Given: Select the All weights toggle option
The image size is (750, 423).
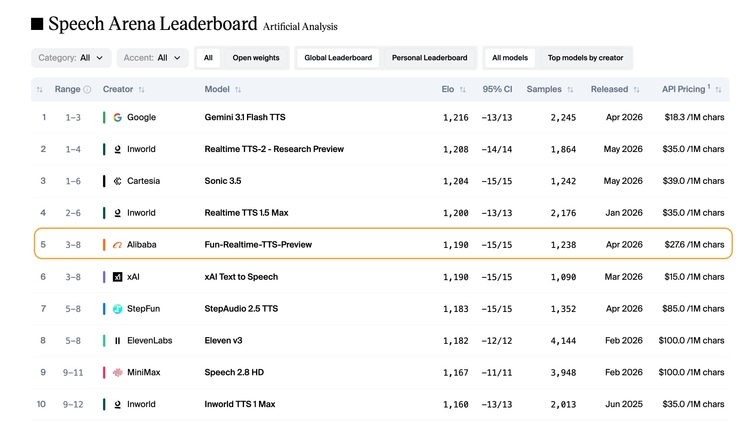Looking at the screenshot, I should point(208,58).
